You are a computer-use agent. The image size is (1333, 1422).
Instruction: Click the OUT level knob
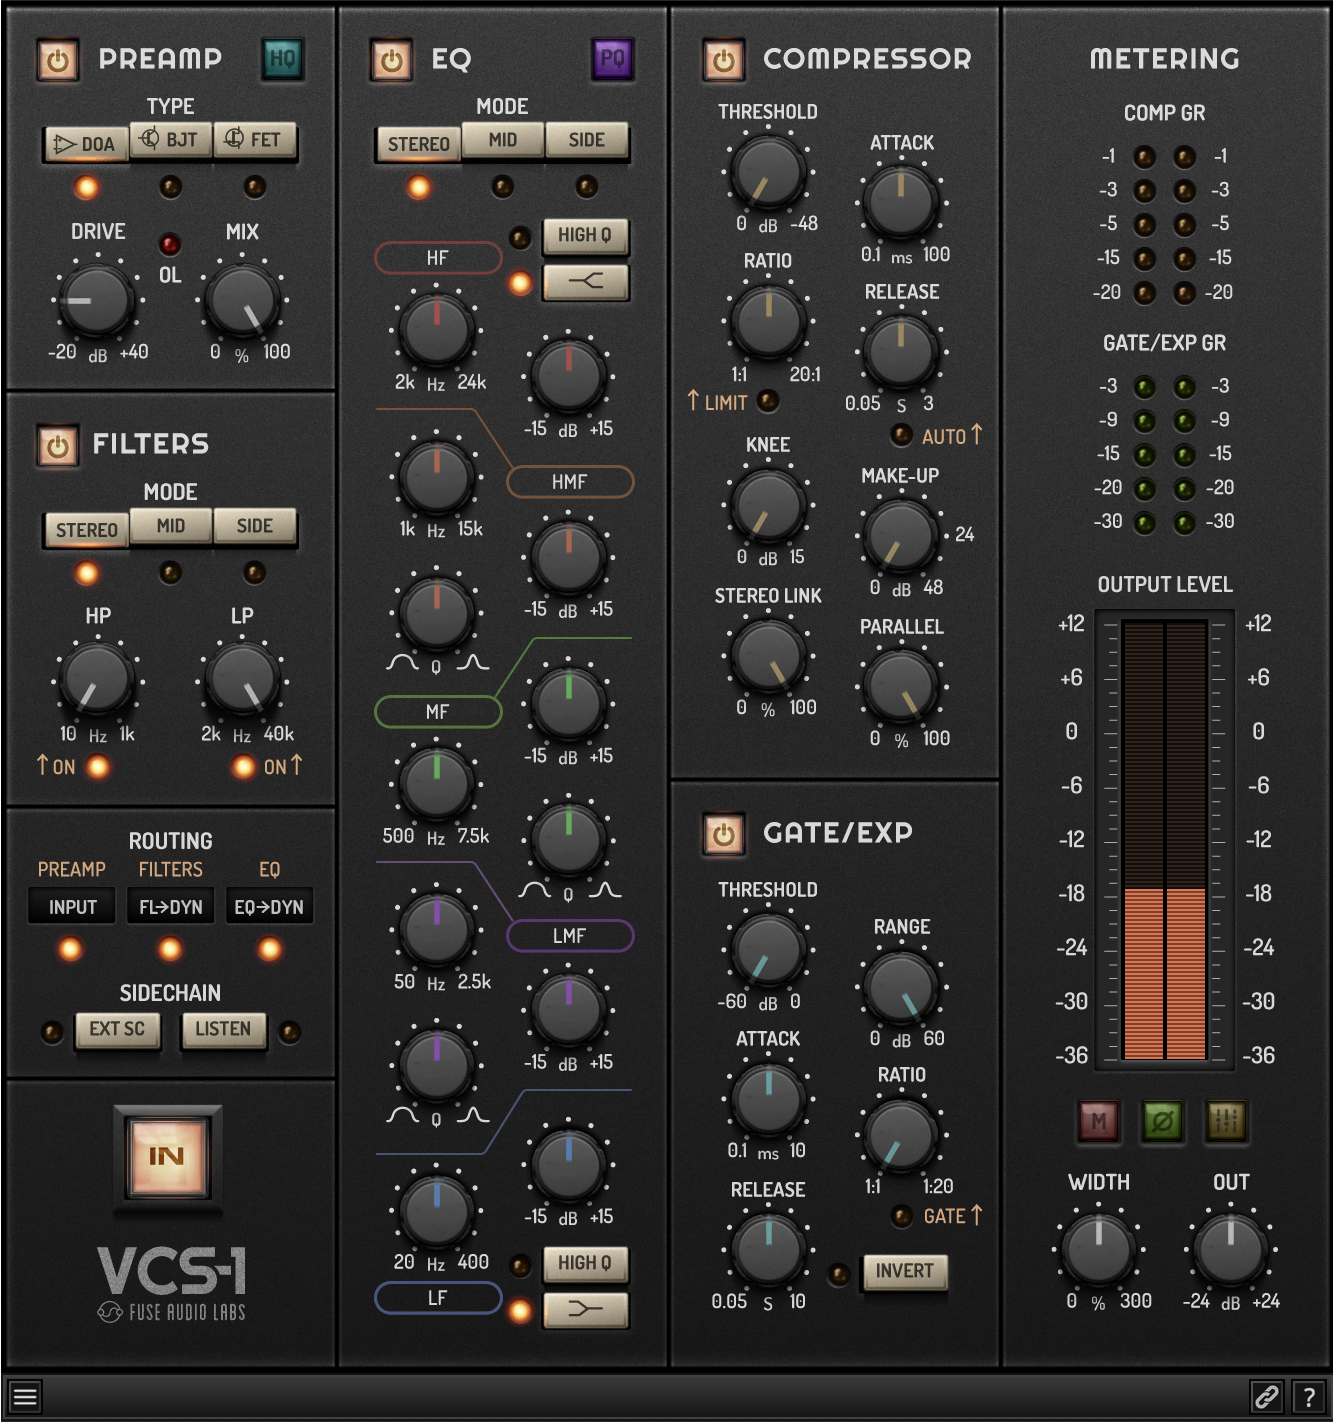[x=1230, y=1250]
